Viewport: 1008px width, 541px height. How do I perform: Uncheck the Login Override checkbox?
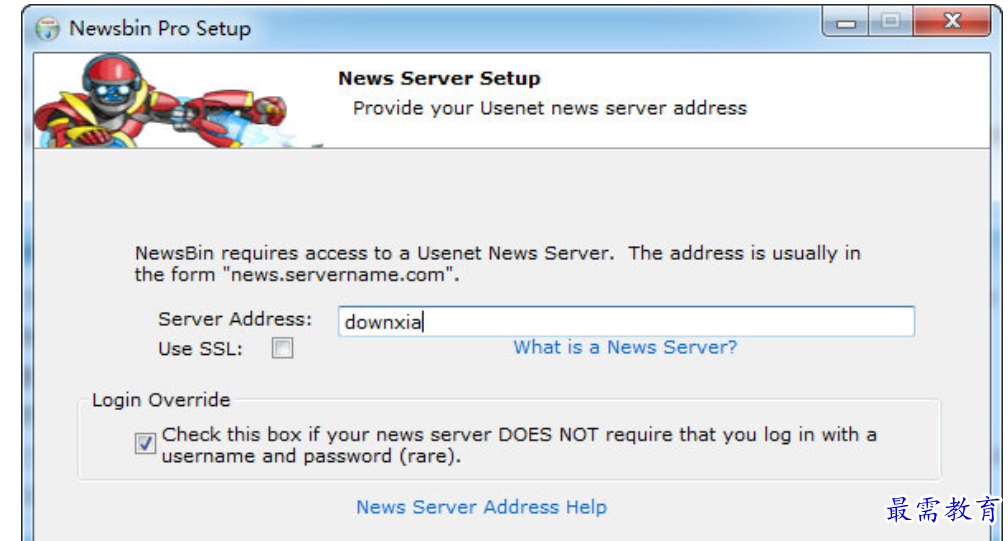pyautogui.click(x=145, y=443)
